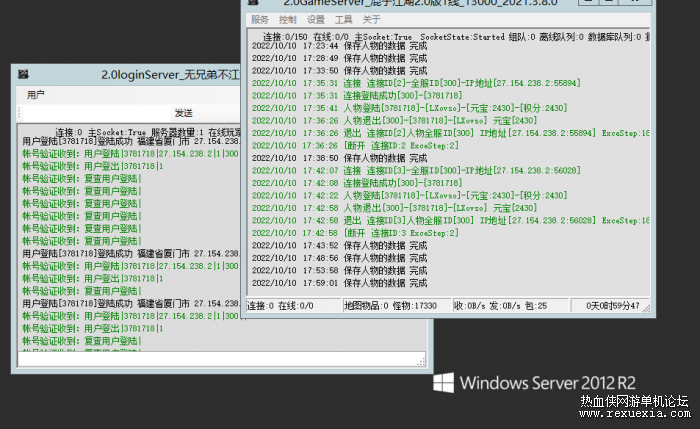Select log row 17:36:26 退出 连接ID[2]
This screenshot has width=700, height=429.
point(450,133)
